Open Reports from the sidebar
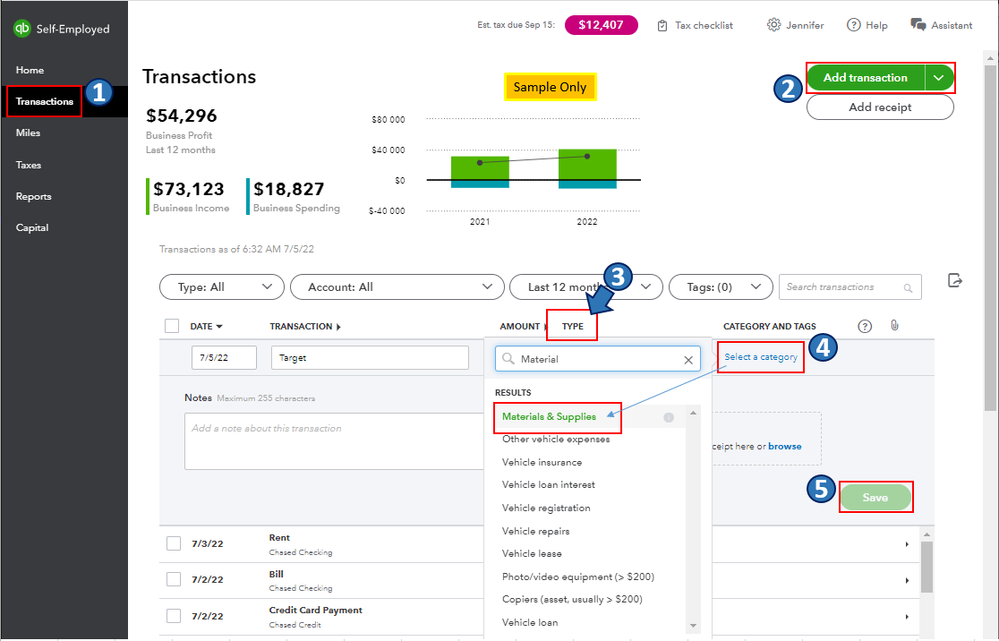Screen dimensions: 999x641 tap(34, 196)
